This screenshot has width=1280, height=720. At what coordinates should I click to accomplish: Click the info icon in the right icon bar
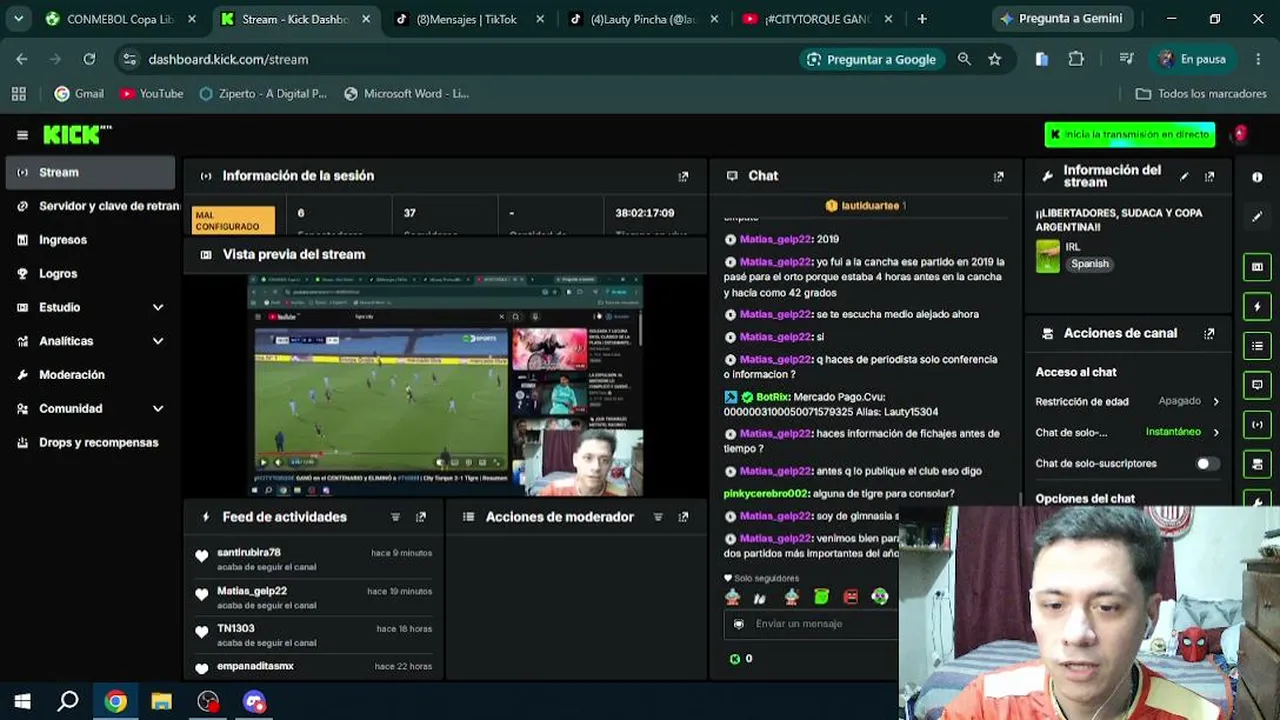click(1257, 177)
